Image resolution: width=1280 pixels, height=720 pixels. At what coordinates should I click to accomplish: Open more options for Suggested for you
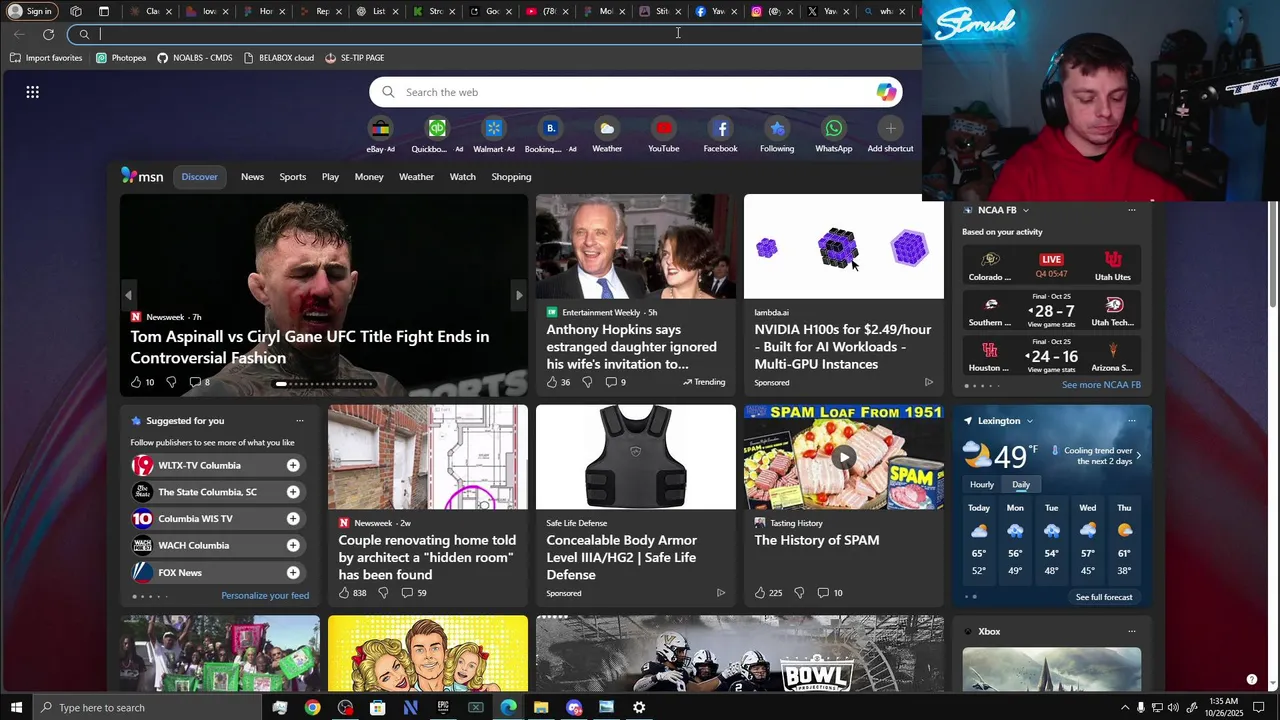[x=299, y=421]
